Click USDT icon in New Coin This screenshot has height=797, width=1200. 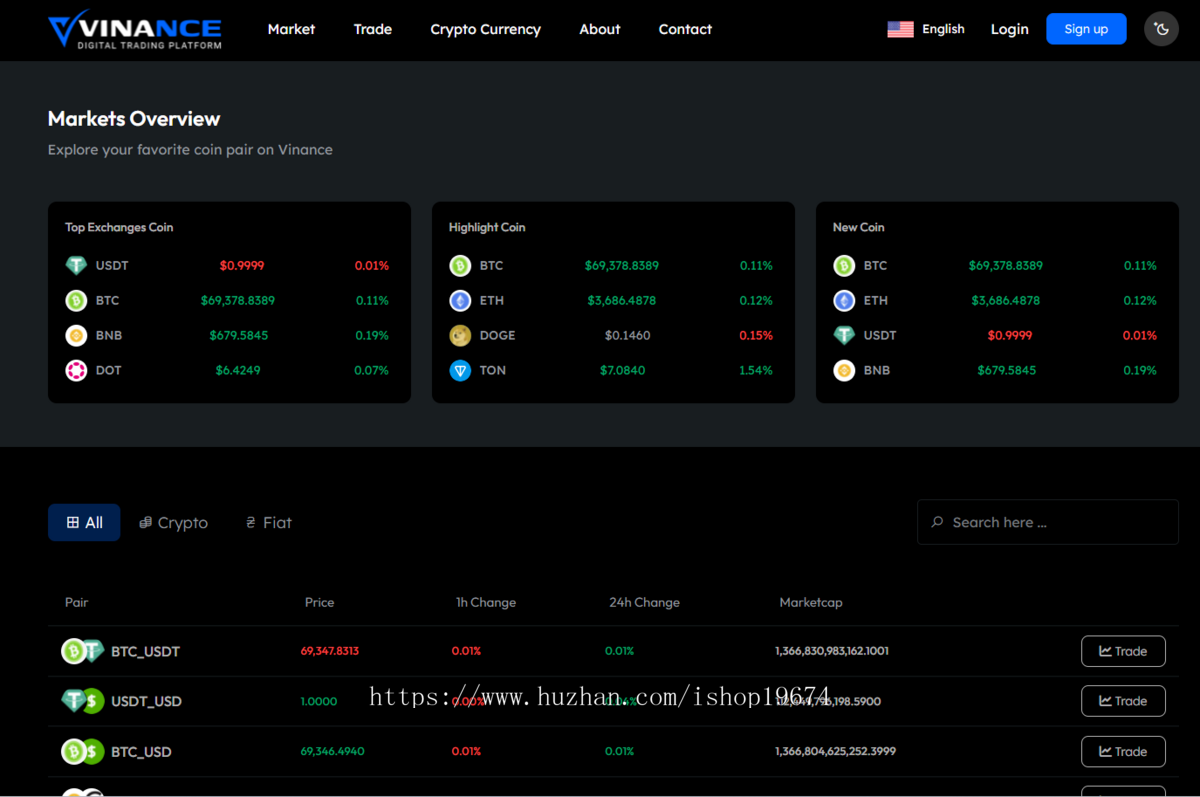tap(844, 335)
